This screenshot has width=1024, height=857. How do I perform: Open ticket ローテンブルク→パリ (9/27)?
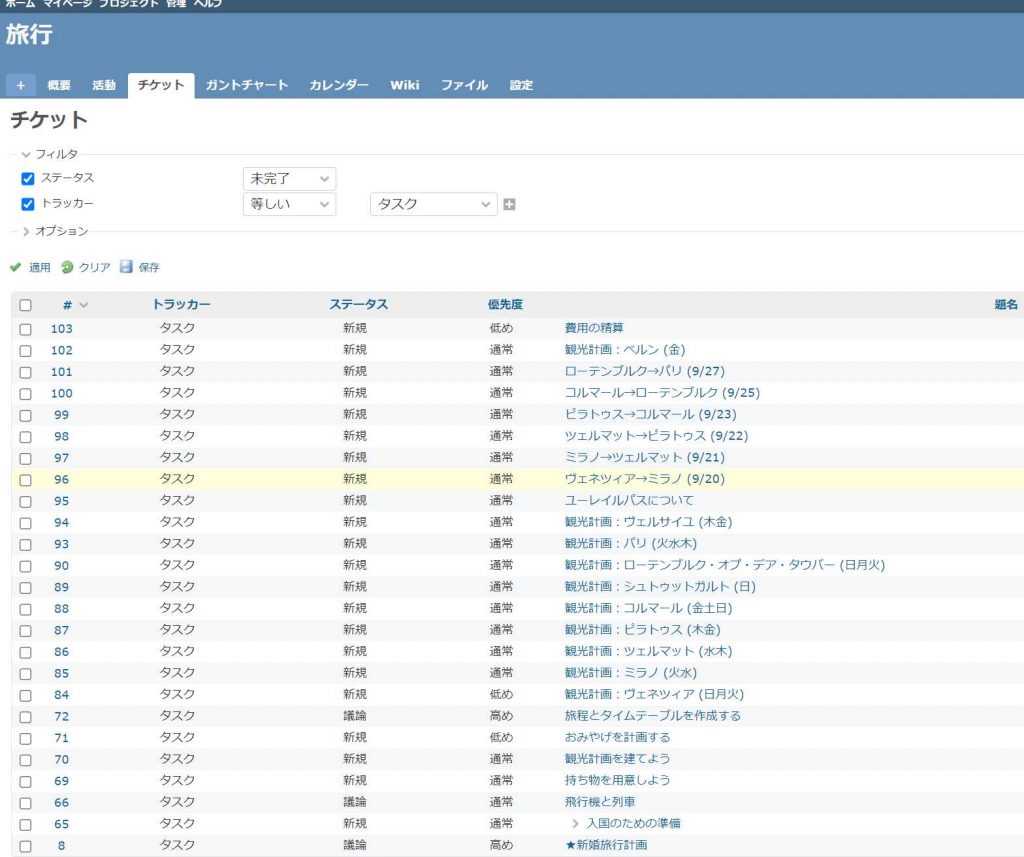[645, 371]
